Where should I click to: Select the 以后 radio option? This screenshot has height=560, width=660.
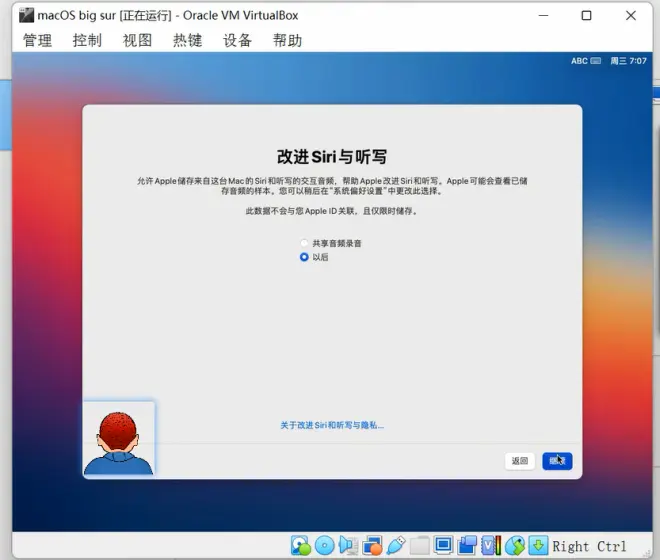(x=304, y=257)
